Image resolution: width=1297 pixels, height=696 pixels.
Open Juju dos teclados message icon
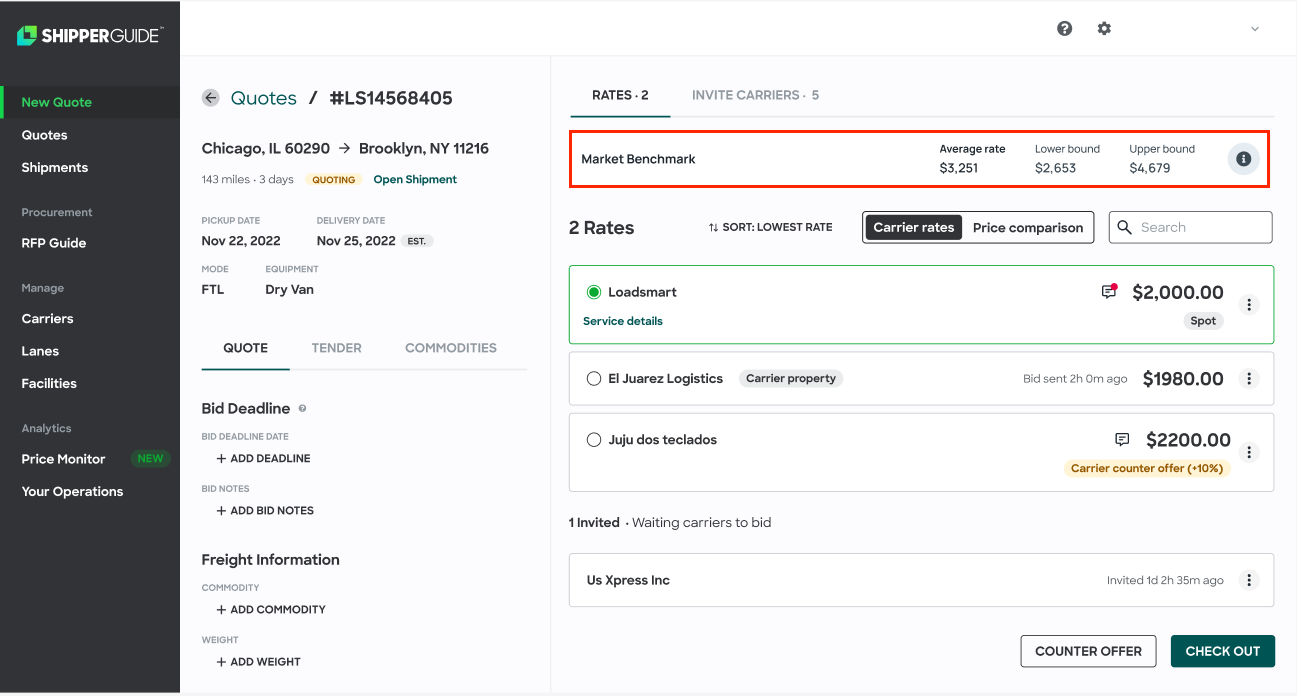[1122, 440]
